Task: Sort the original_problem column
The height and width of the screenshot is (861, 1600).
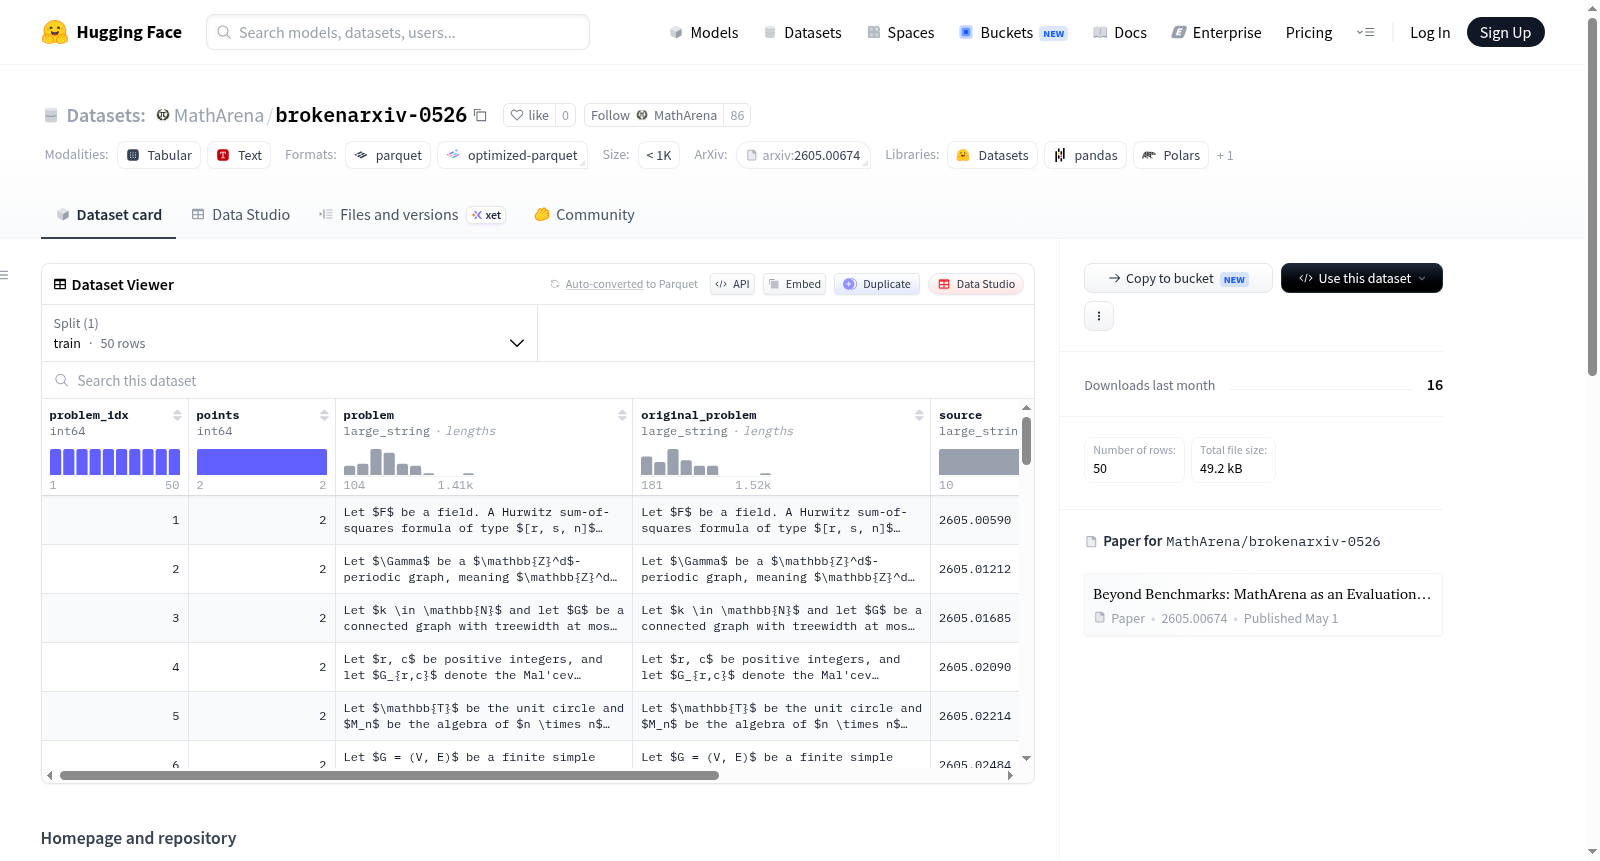Action: (x=919, y=415)
